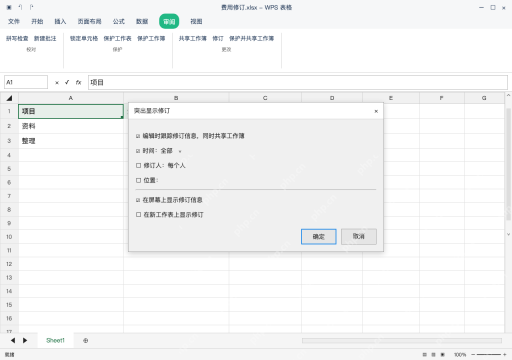Select column A header

(71, 98)
